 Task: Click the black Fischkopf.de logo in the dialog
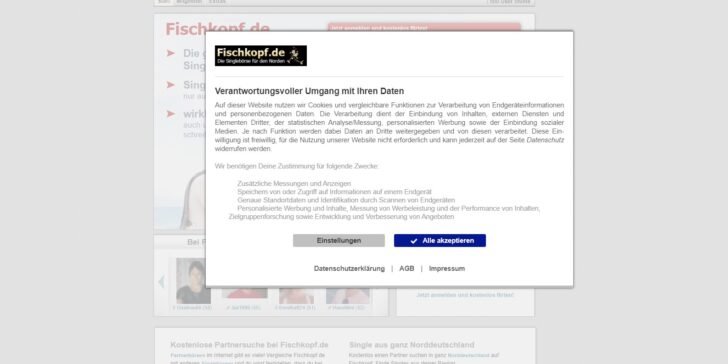tap(260, 56)
